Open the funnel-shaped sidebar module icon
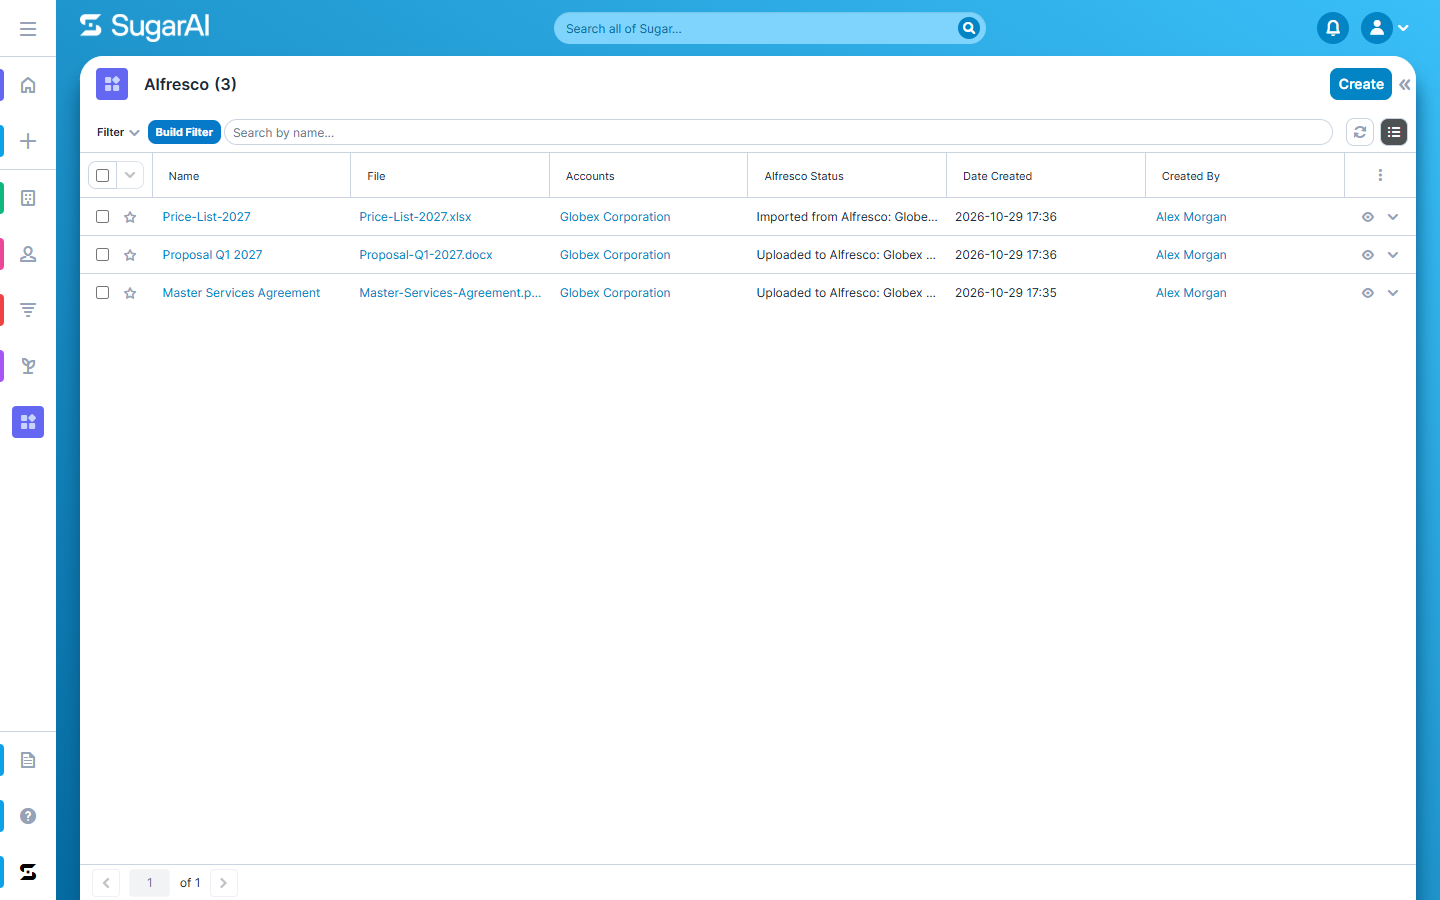The image size is (1440, 900). 28,310
